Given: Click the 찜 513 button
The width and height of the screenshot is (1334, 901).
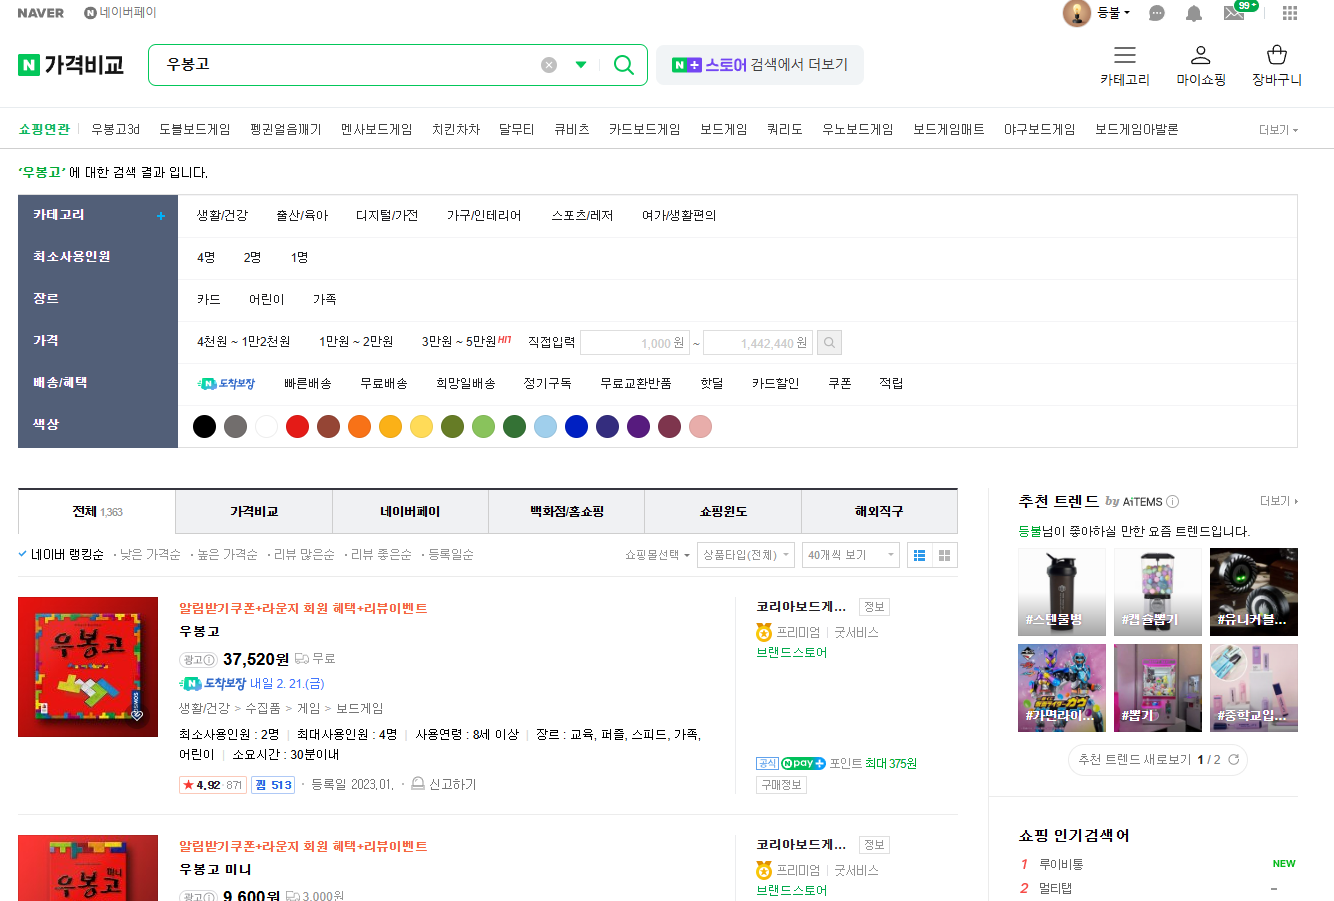Looking at the screenshot, I should [273, 785].
